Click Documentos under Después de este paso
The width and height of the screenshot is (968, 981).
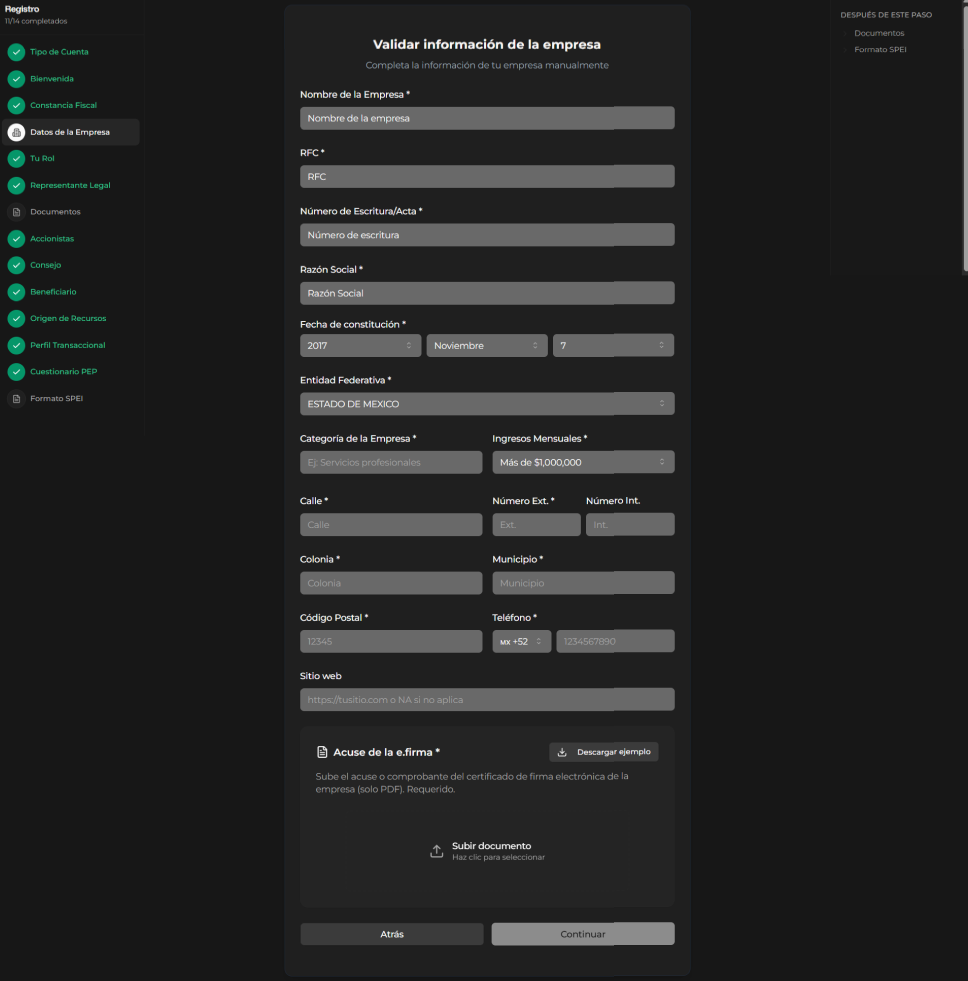(879, 33)
